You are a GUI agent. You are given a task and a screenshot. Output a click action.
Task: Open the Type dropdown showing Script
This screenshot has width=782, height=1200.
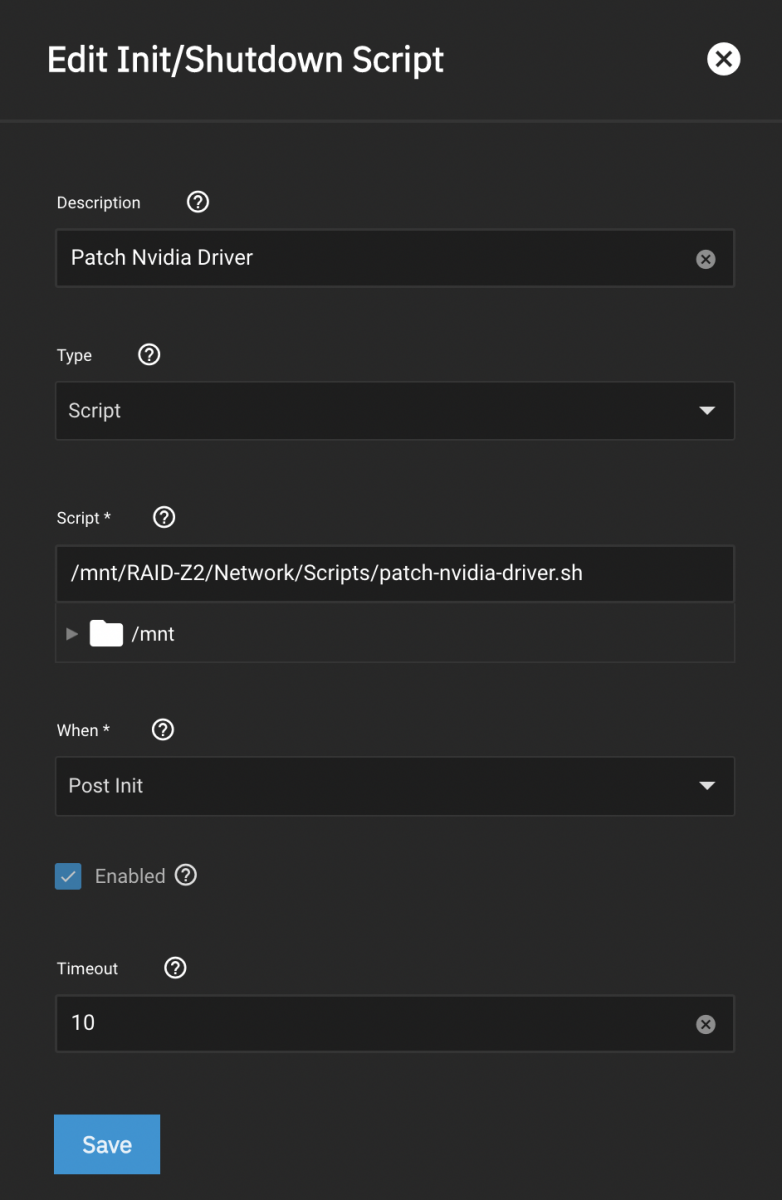pyautogui.click(x=395, y=410)
